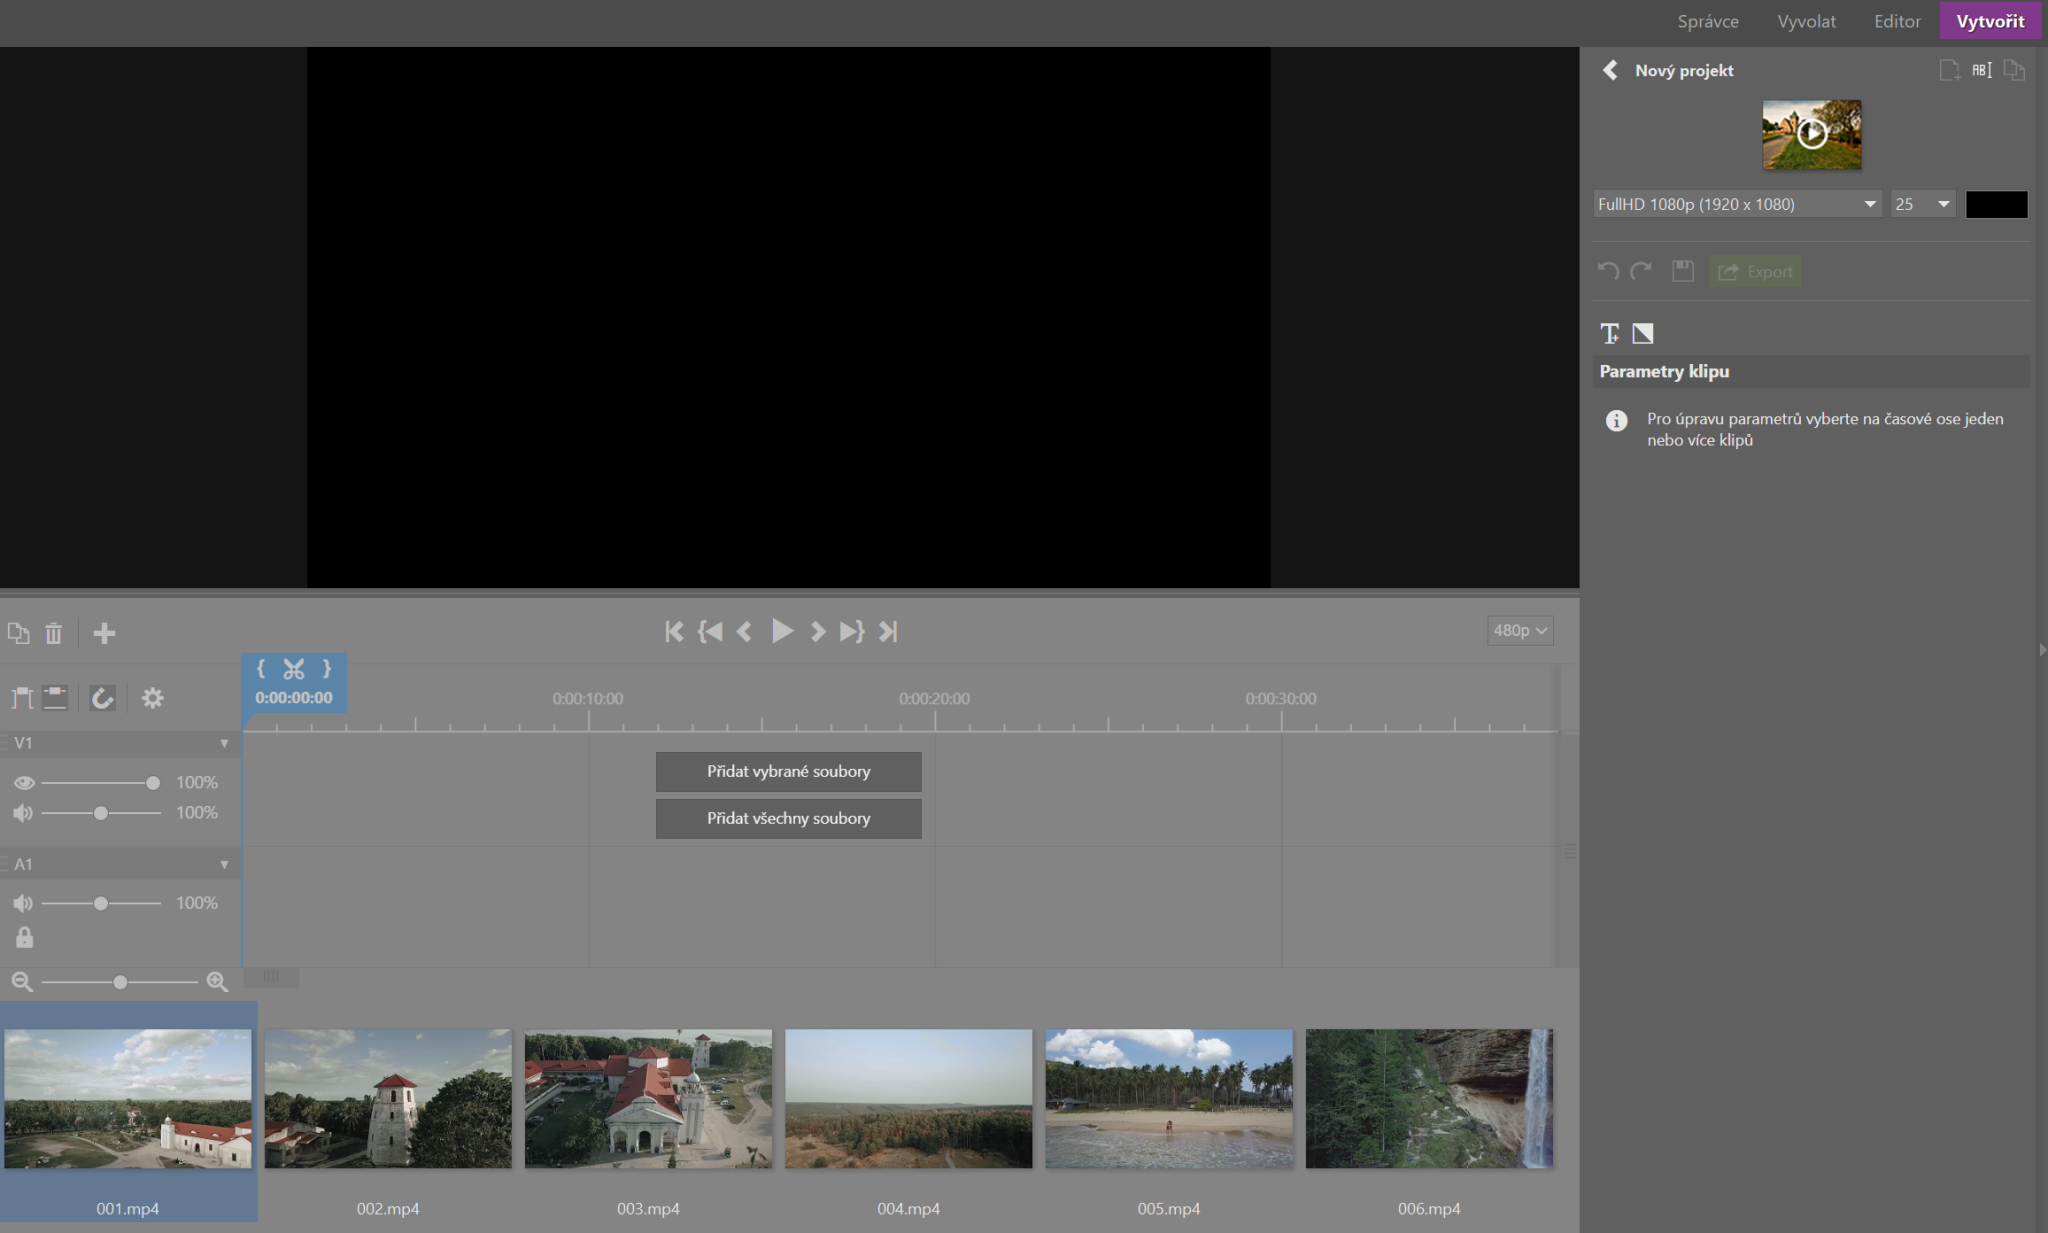The width and height of the screenshot is (2048, 1233).
Task: Step back one frame
Action: 744,631
